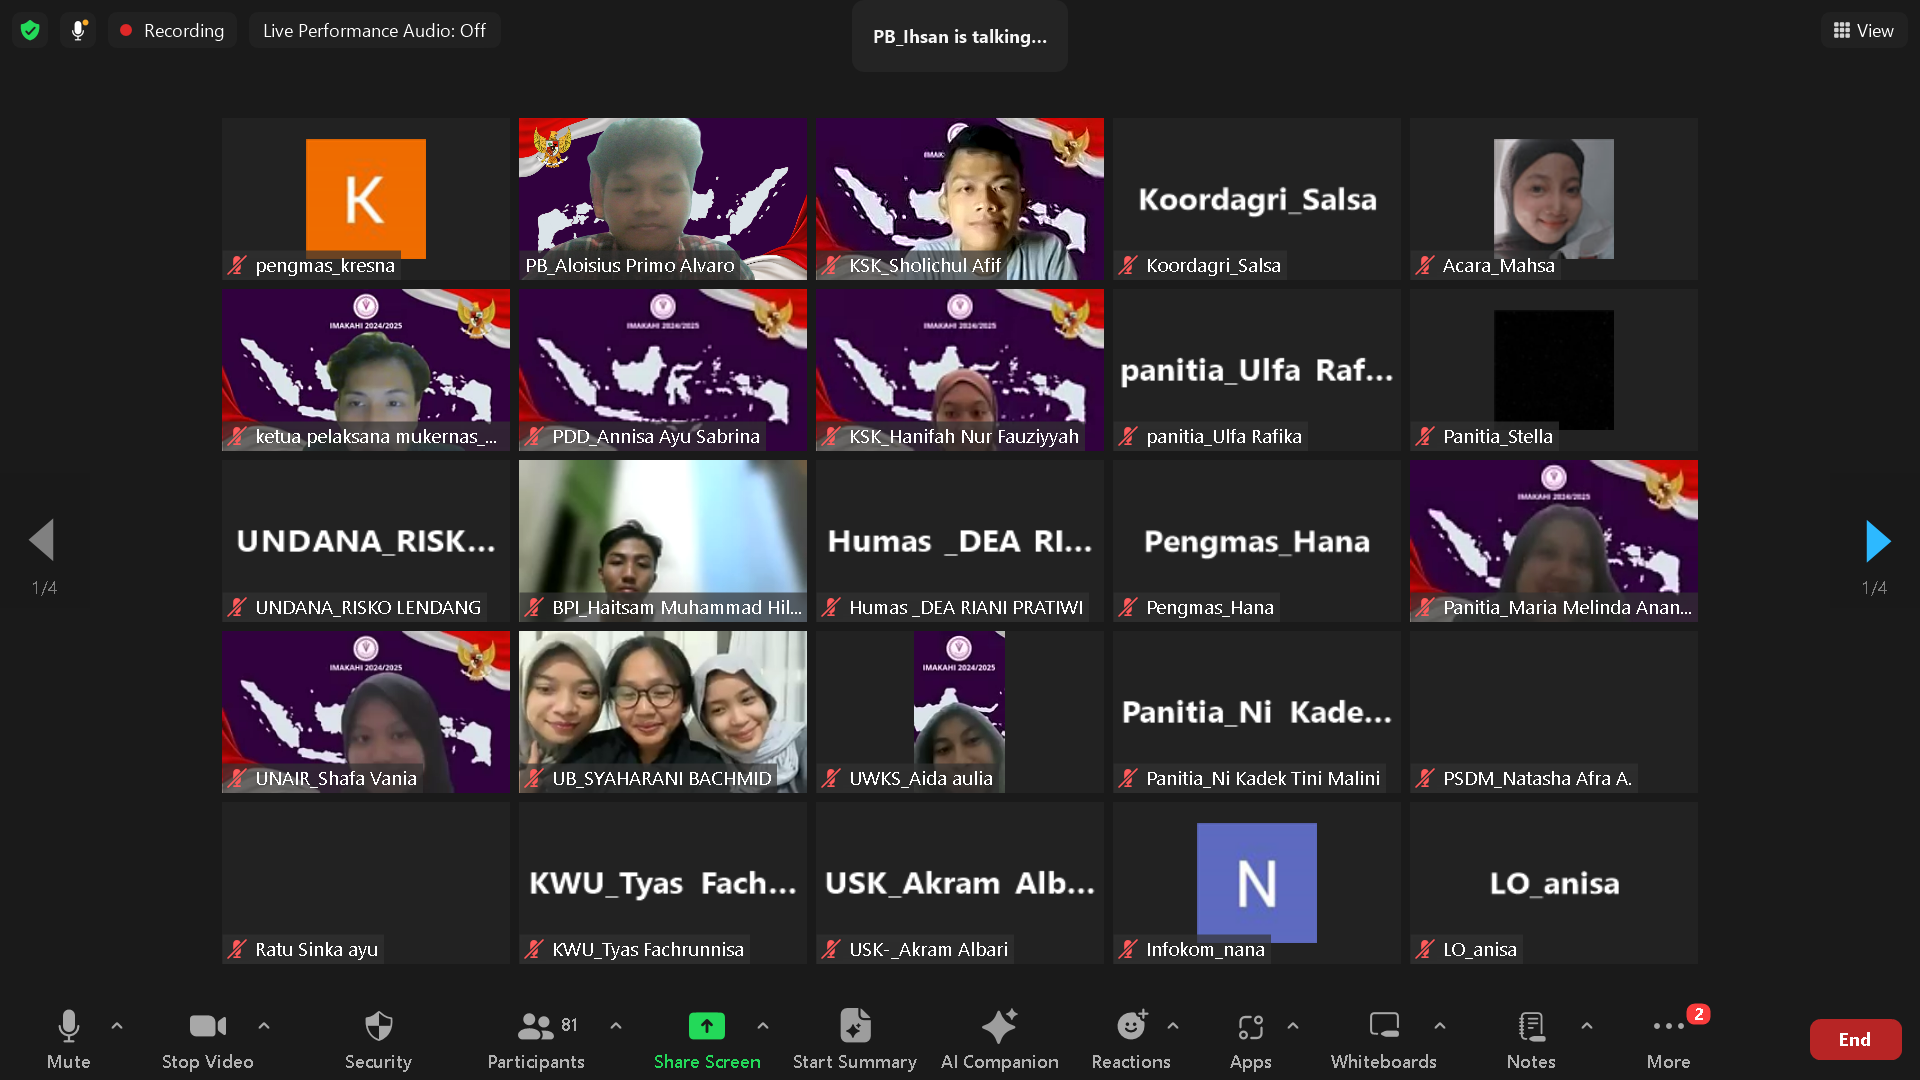
Task: Open the Apps icon
Action: (x=1250, y=1027)
